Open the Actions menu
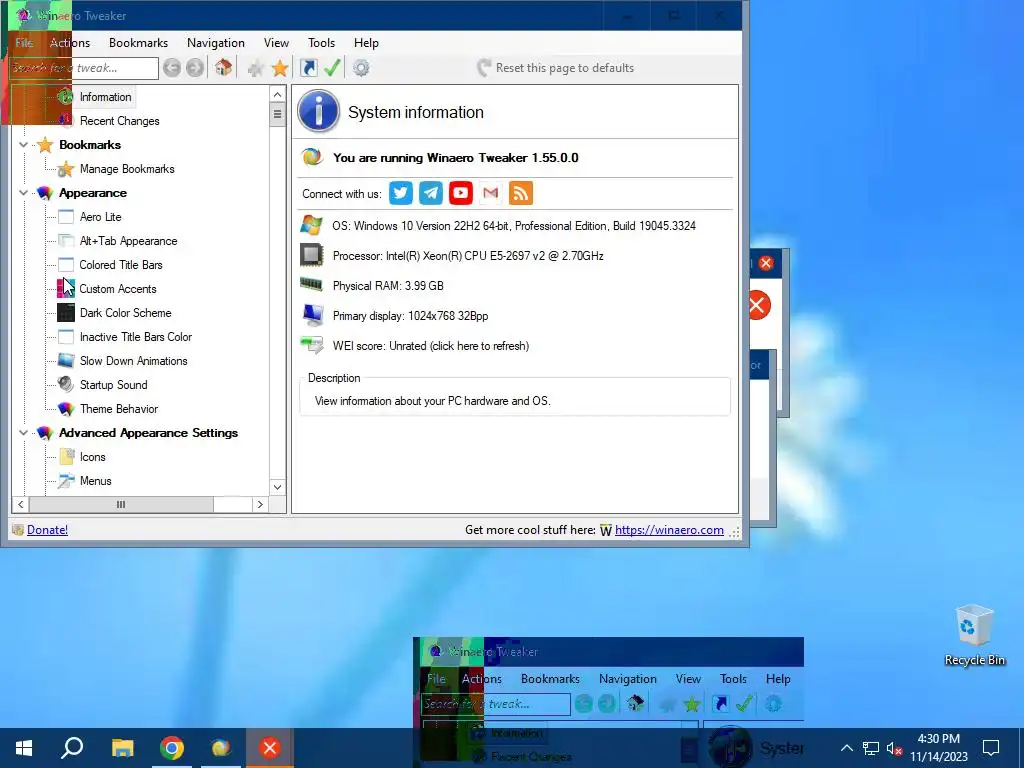Image resolution: width=1024 pixels, height=768 pixels. click(70, 43)
